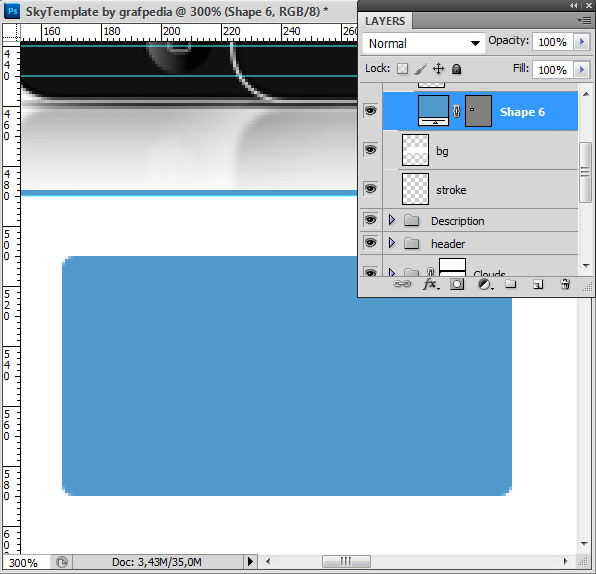The height and width of the screenshot is (574, 596).
Task: Click the delete layer trash icon
Action: click(565, 284)
